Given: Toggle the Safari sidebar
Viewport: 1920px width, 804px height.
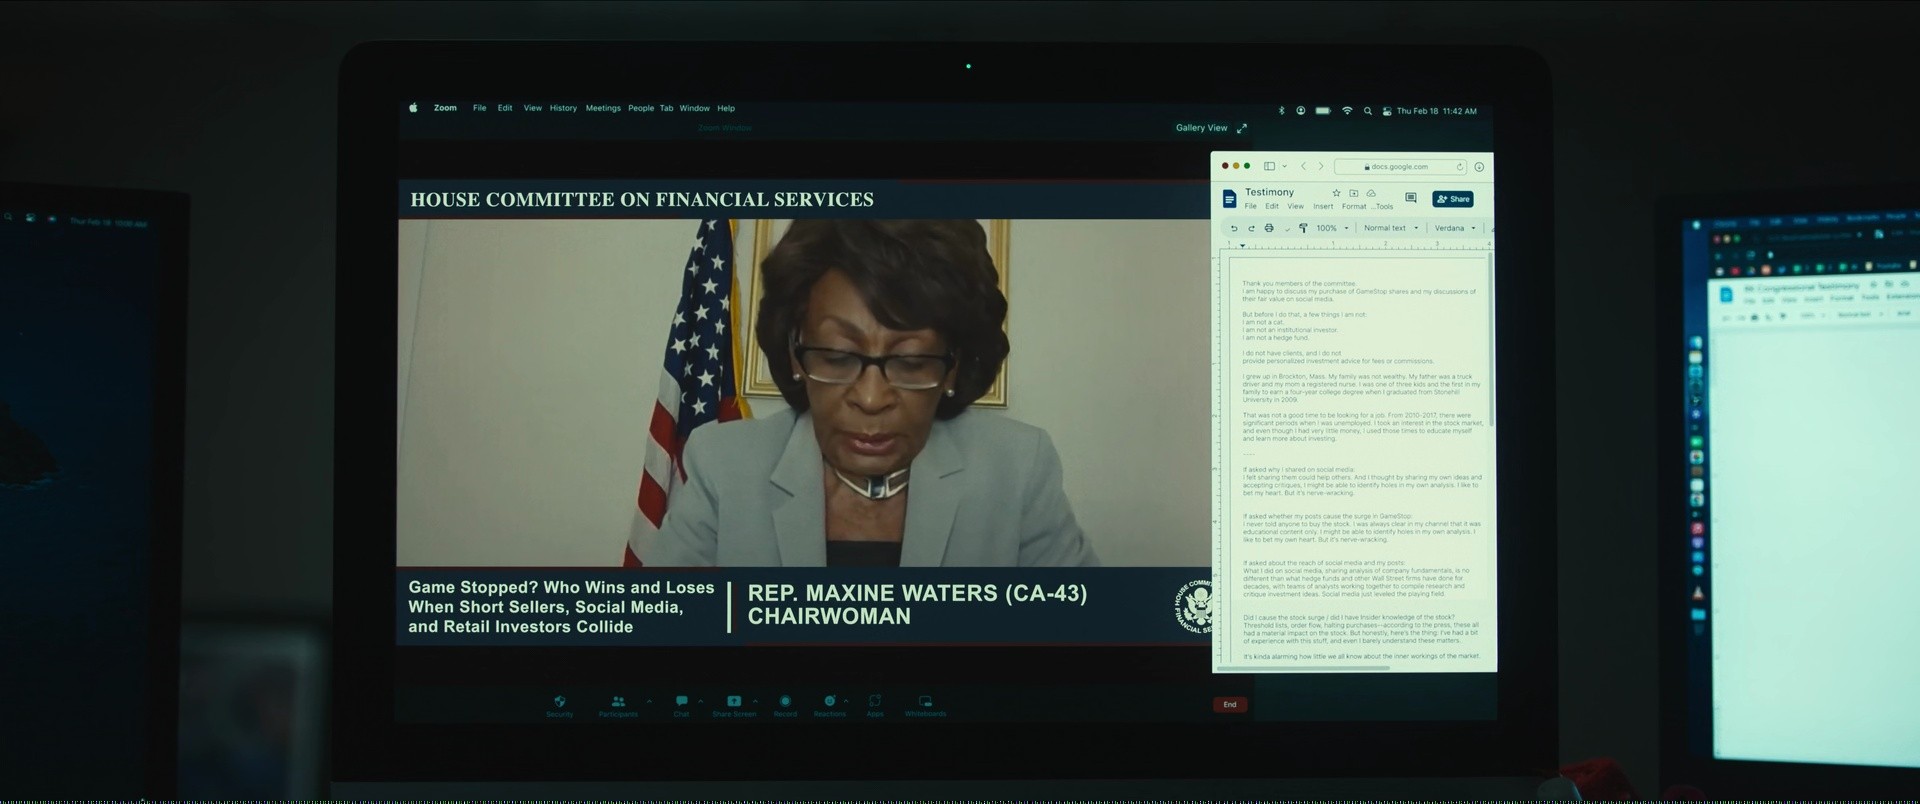Looking at the screenshot, I should coord(1269,166).
